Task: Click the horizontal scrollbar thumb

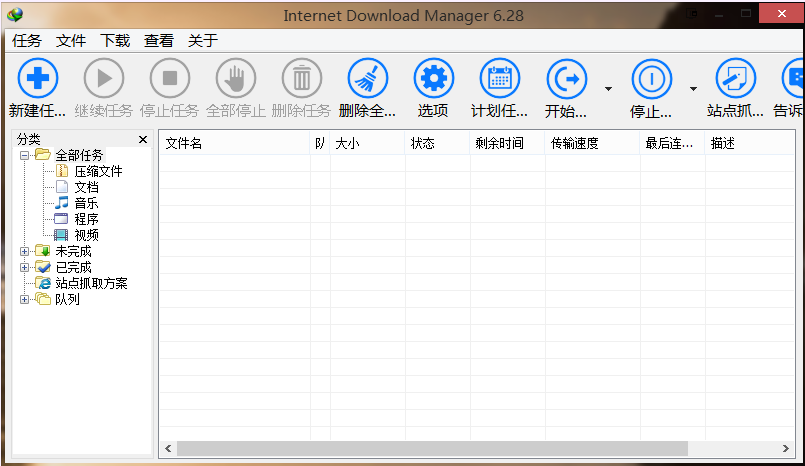Action: tap(432, 449)
